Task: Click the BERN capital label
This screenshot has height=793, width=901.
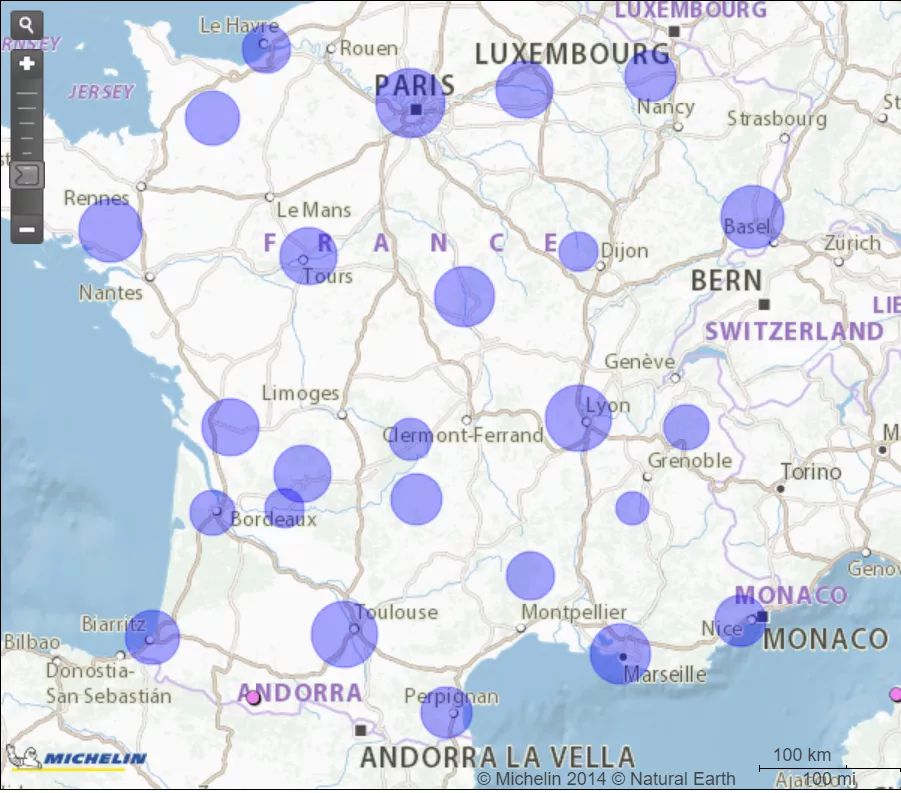Action: click(727, 280)
